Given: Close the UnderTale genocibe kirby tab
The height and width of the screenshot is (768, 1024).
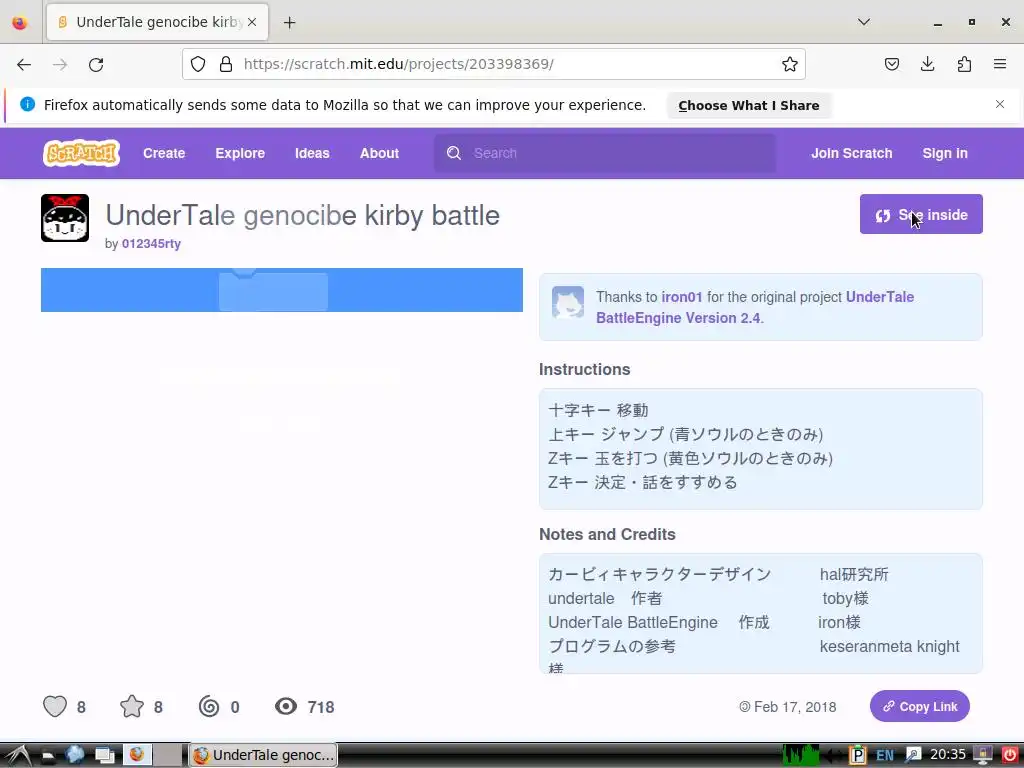Looking at the screenshot, I should click(252, 22).
